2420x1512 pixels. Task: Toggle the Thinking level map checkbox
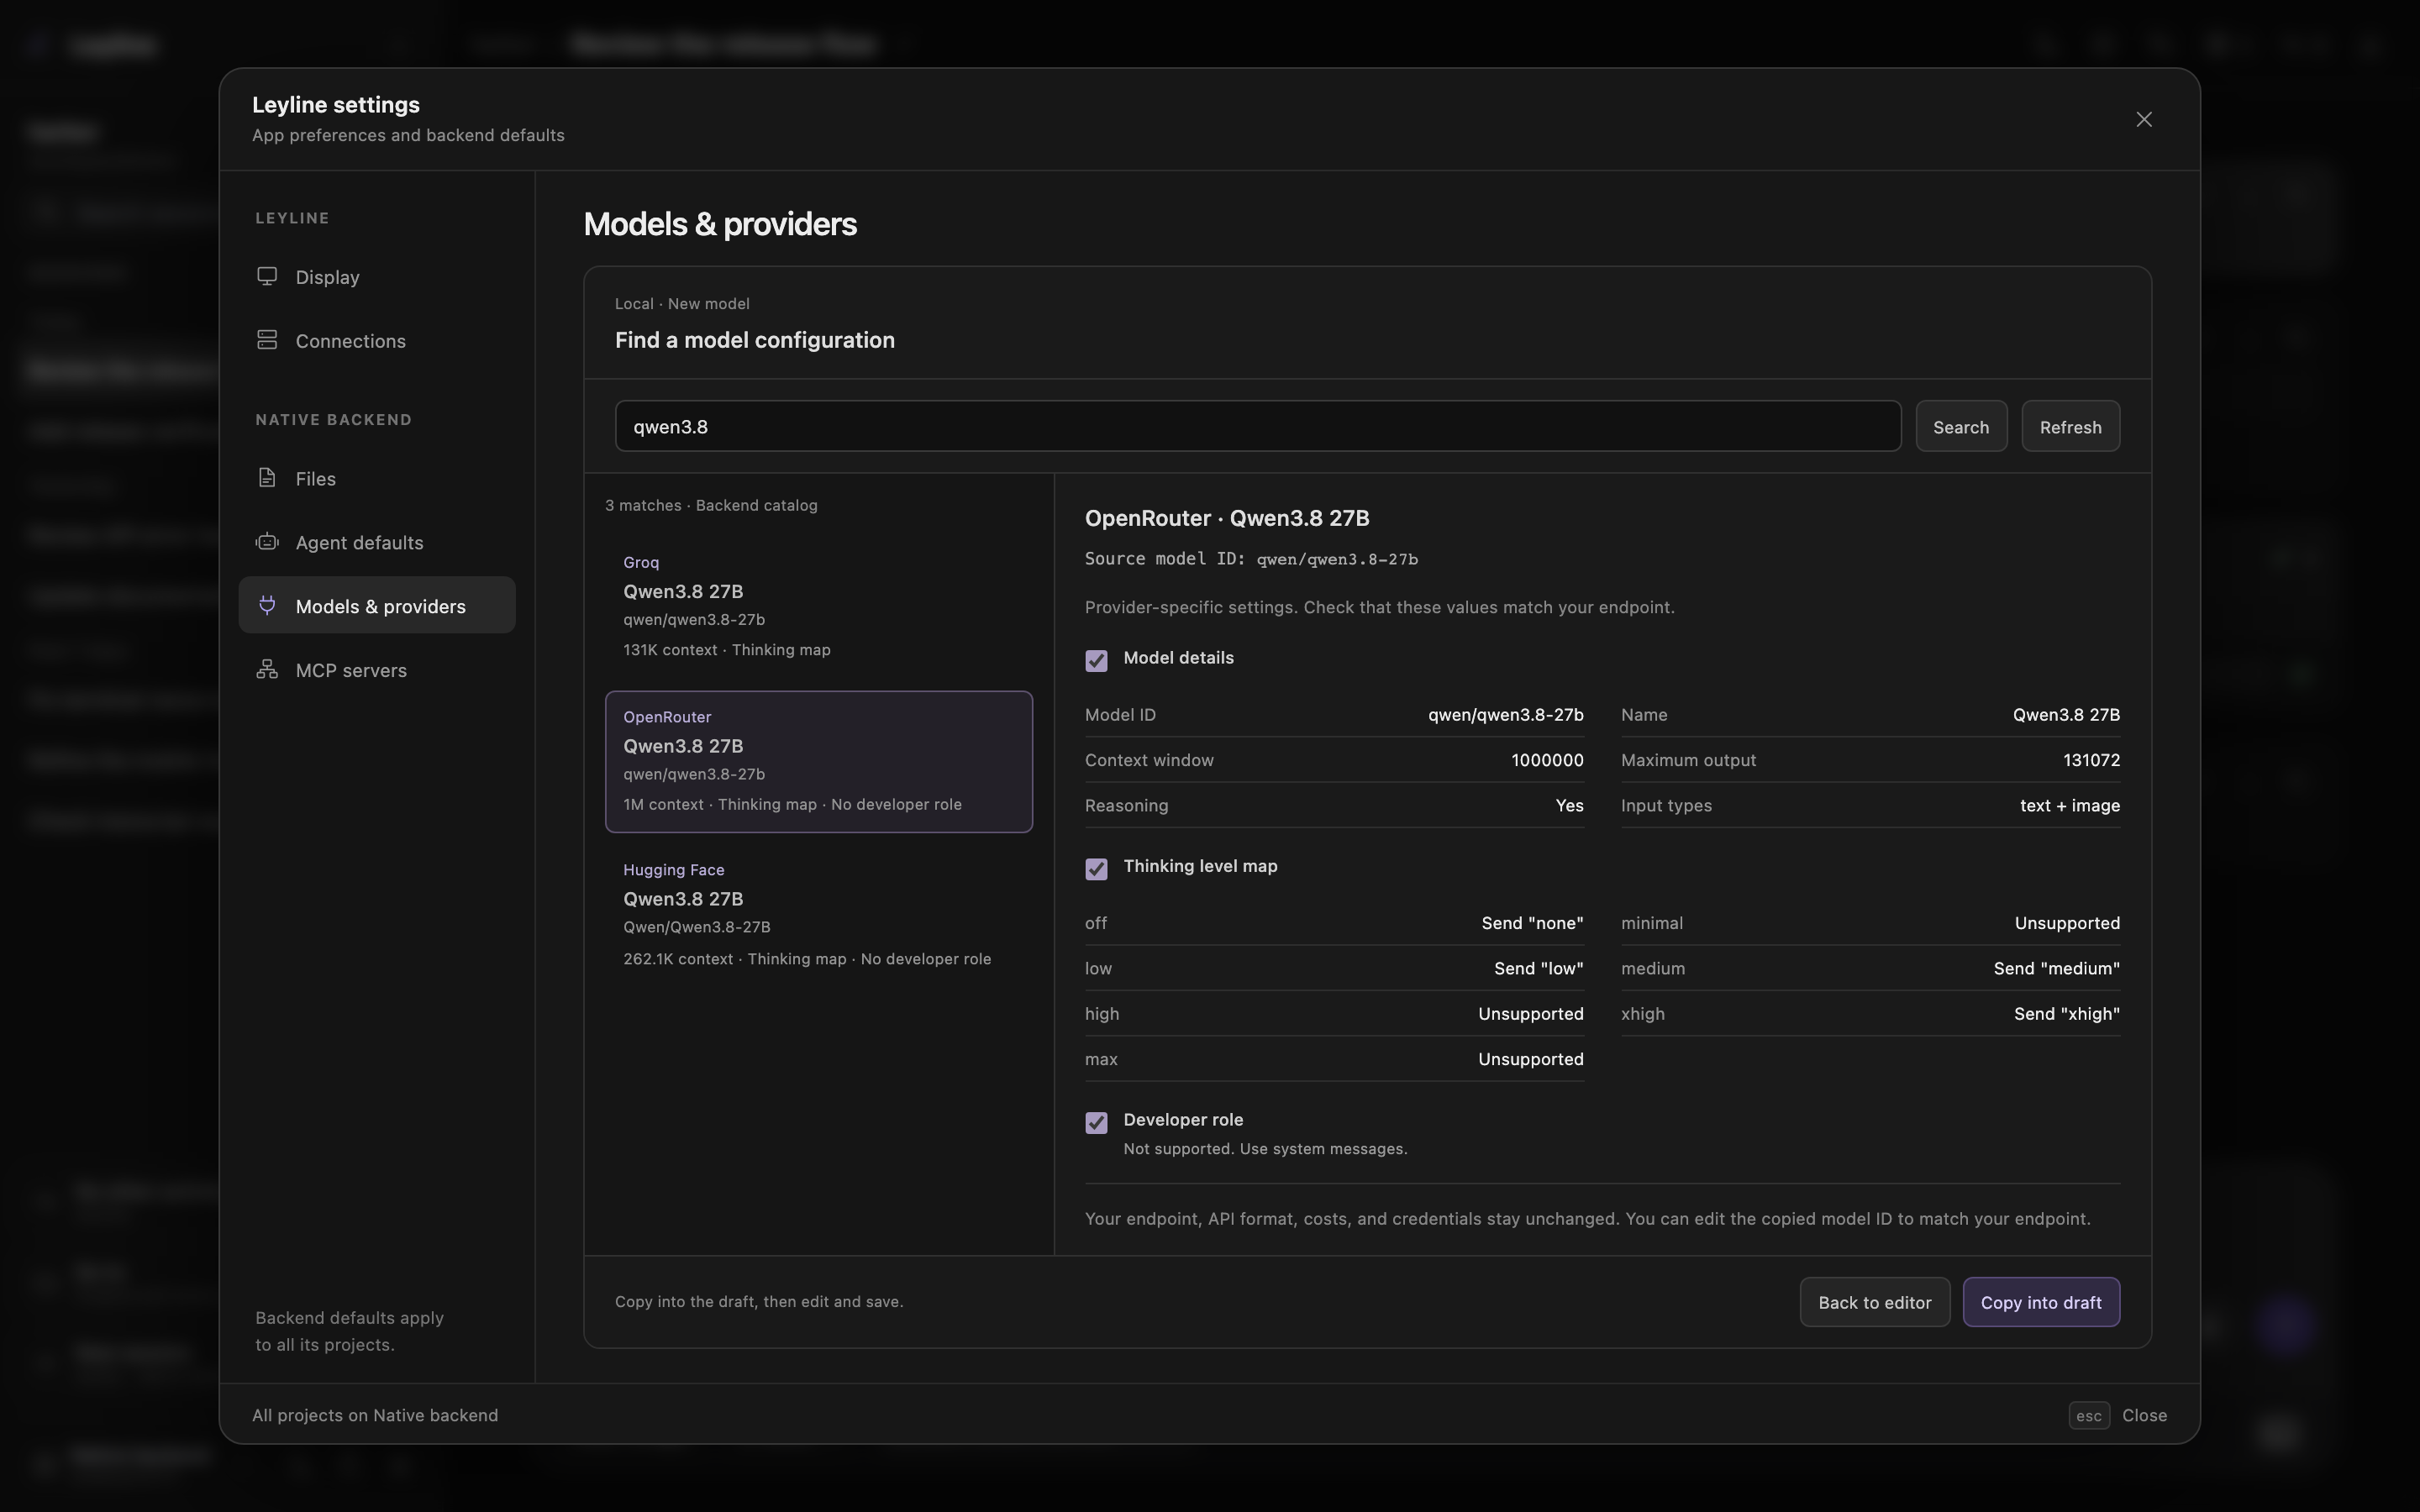pyautogui.click(x=1096, y=868)
